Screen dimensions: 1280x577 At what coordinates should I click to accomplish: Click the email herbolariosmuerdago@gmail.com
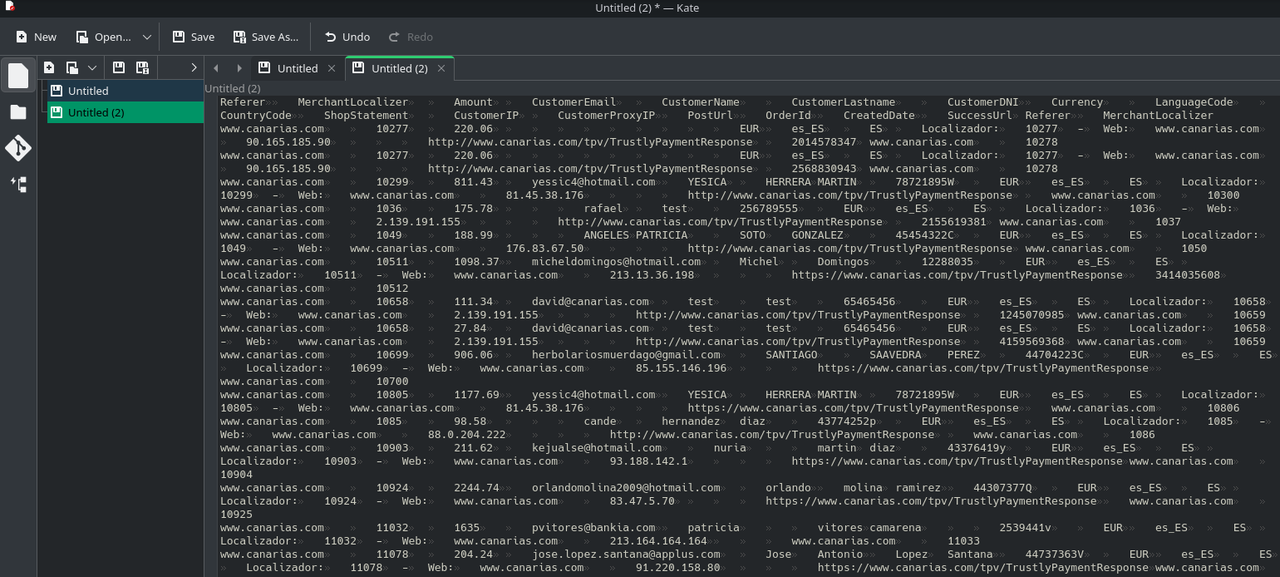626,354
